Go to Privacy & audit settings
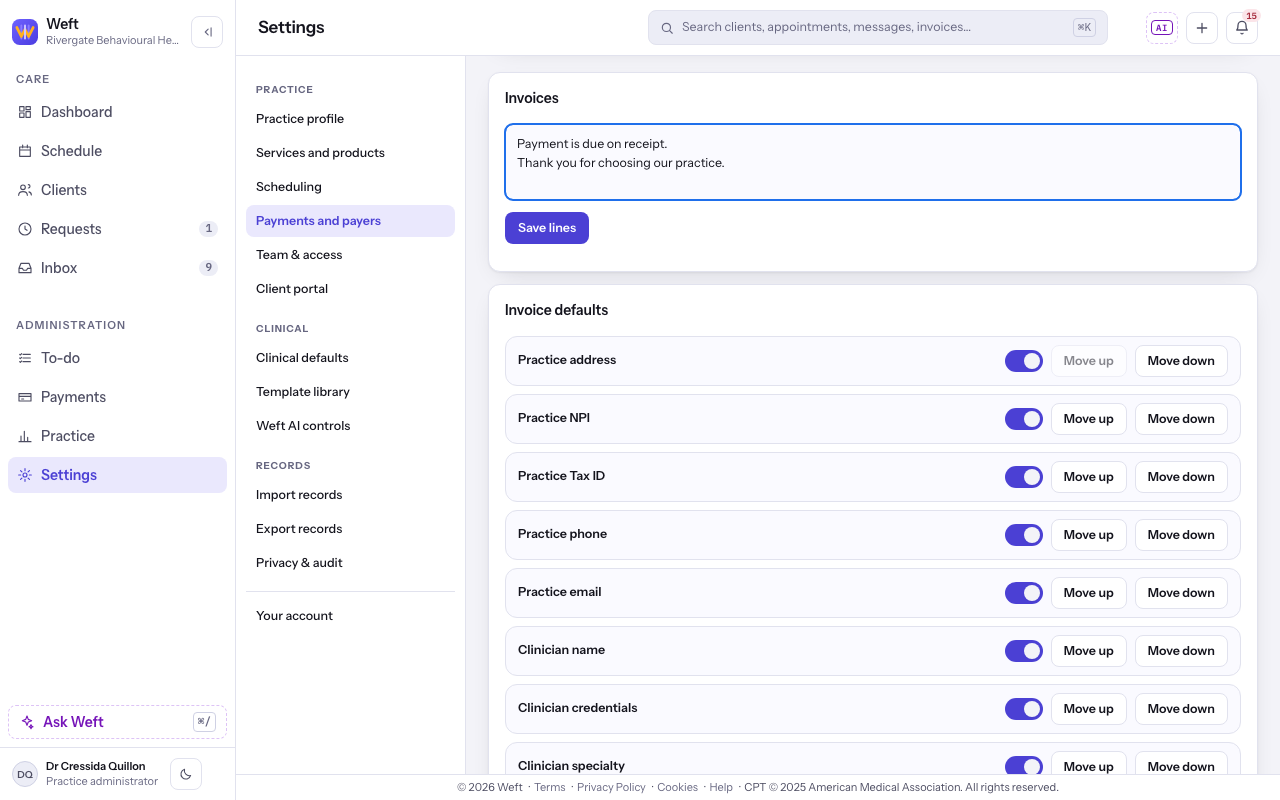 pyautogui.click(x=350, y=563)
